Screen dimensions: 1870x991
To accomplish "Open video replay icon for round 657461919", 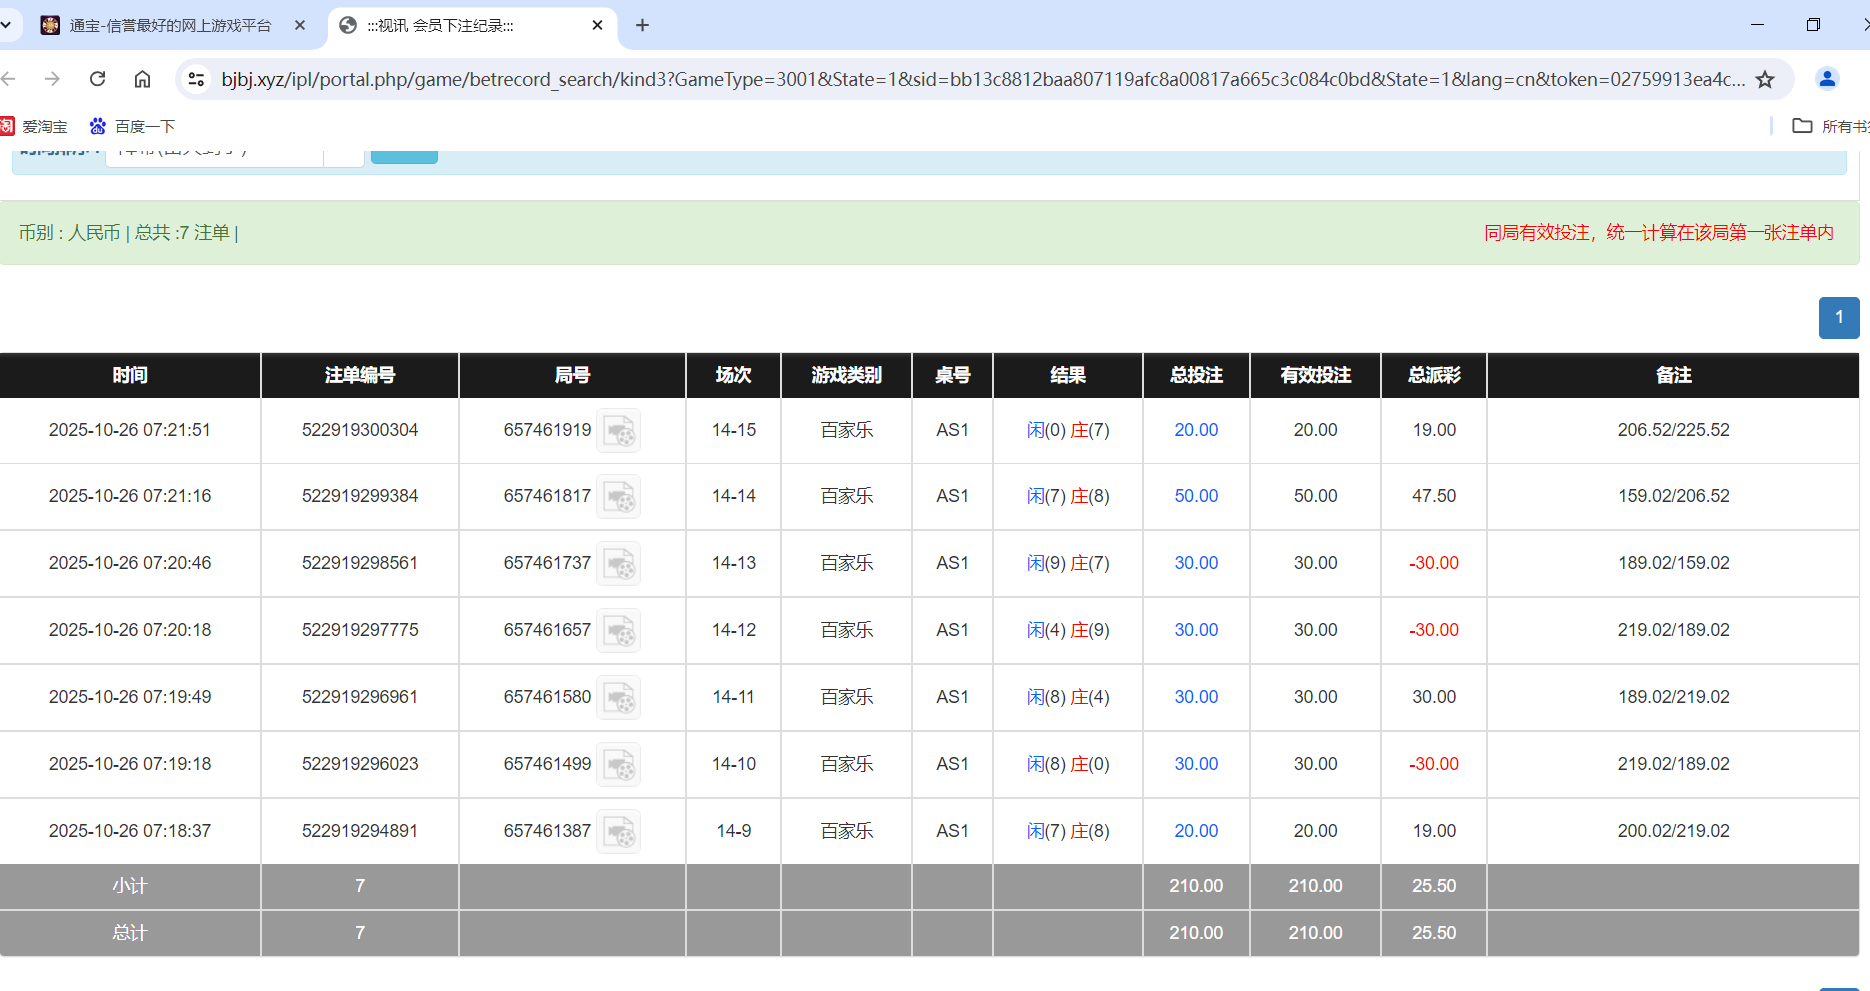I will 618,431.
